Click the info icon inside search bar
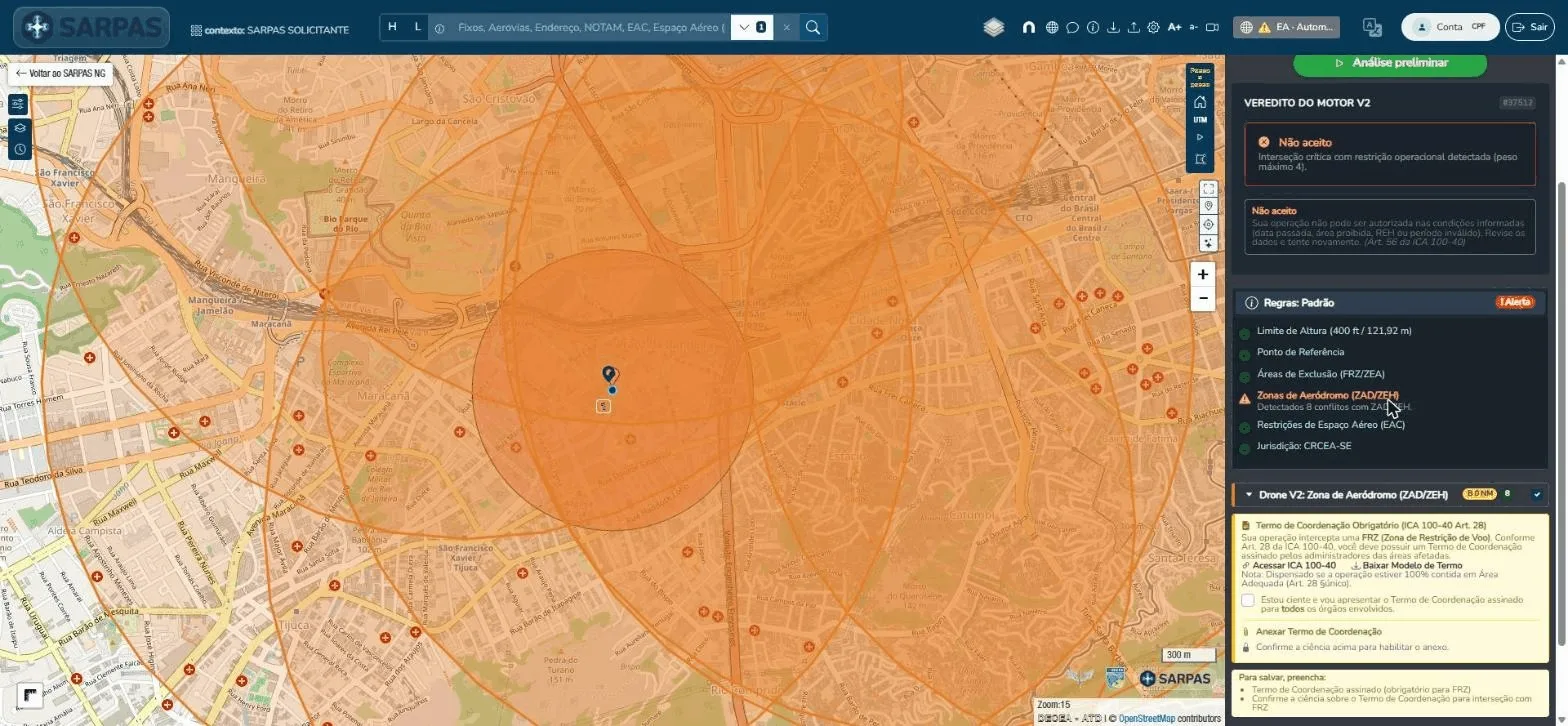1568x726 pixels. [439, 28]
